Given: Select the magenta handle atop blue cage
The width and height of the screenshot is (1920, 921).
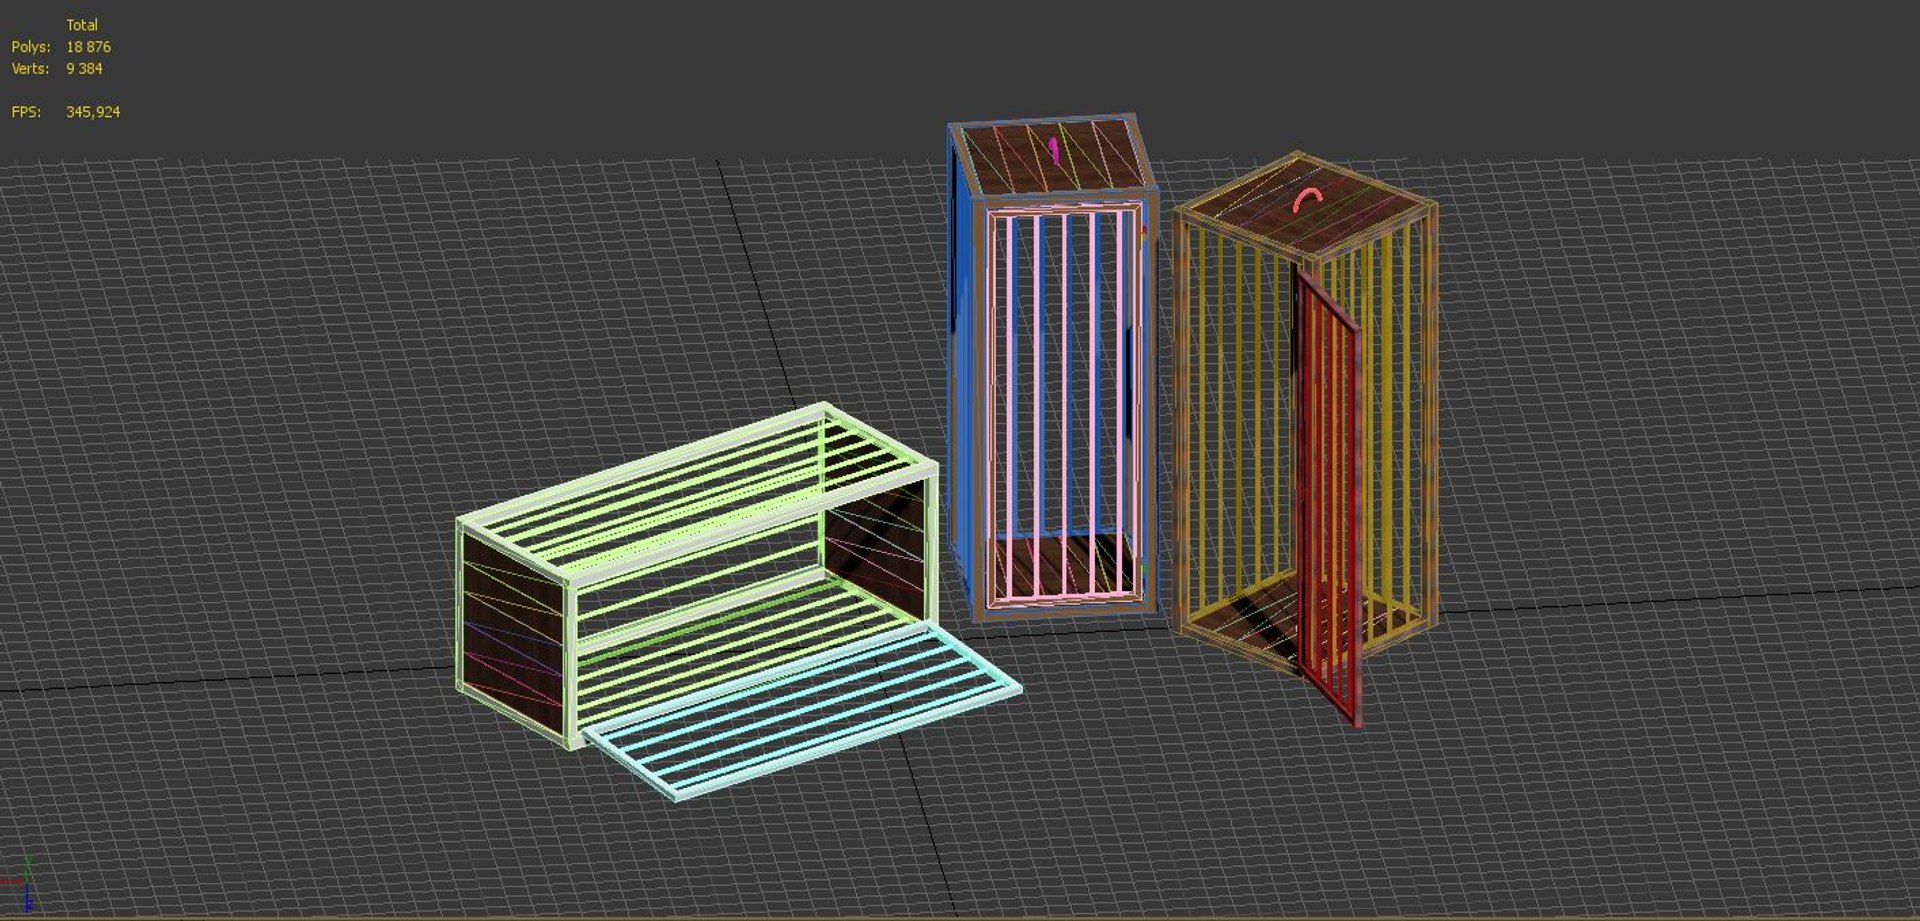Looking at the screenshot, I should [1054, 151].
